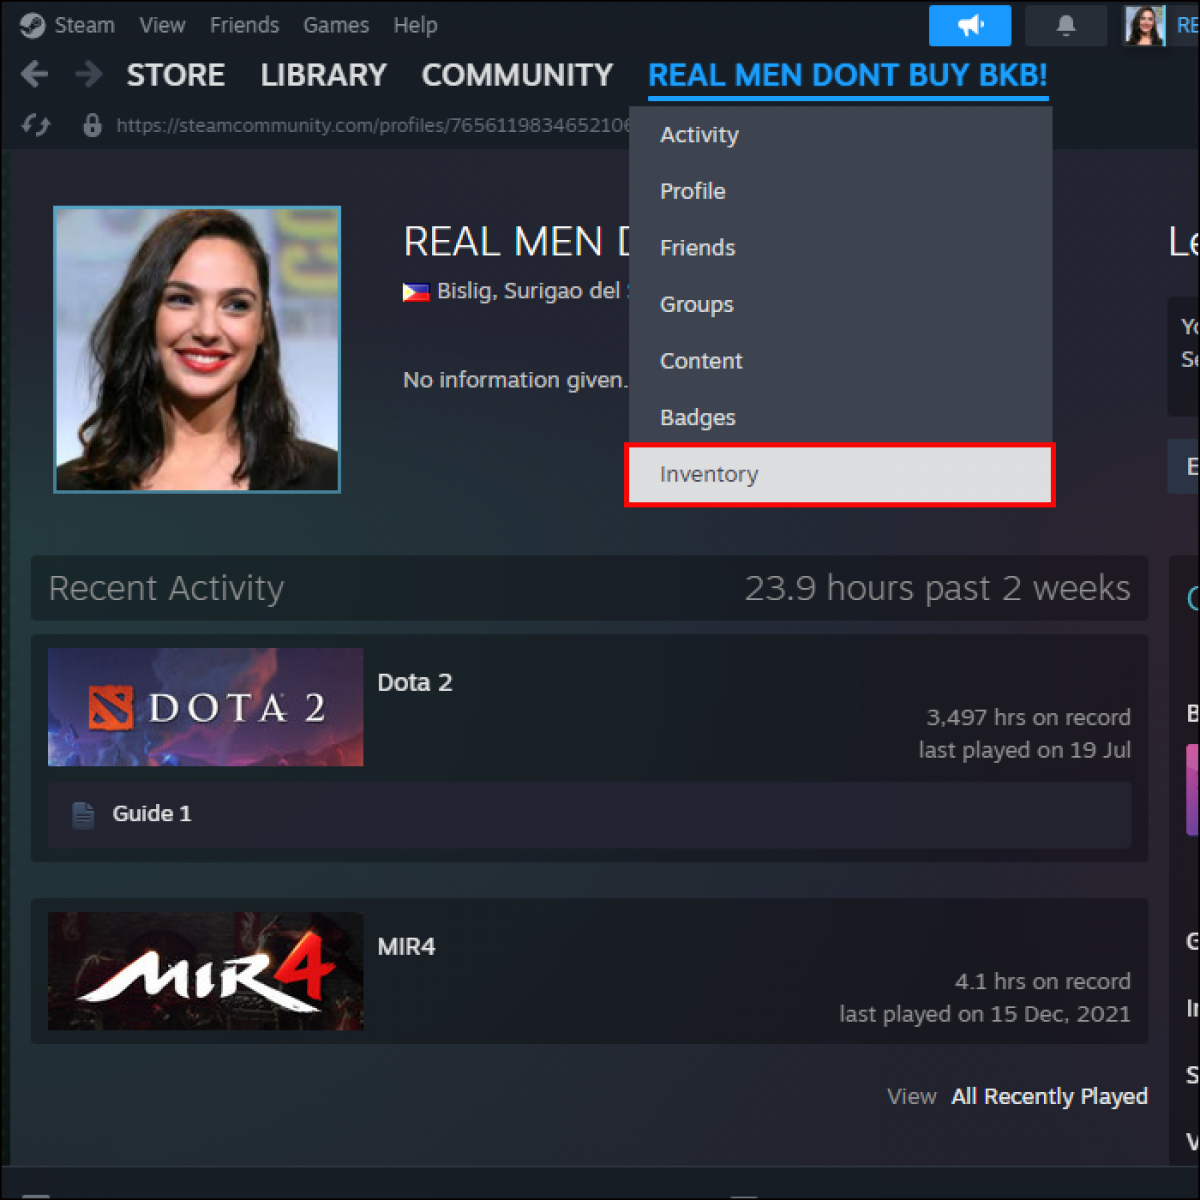
Task: Open notifications with the bell icon
Action: [x=1065, y=25]
